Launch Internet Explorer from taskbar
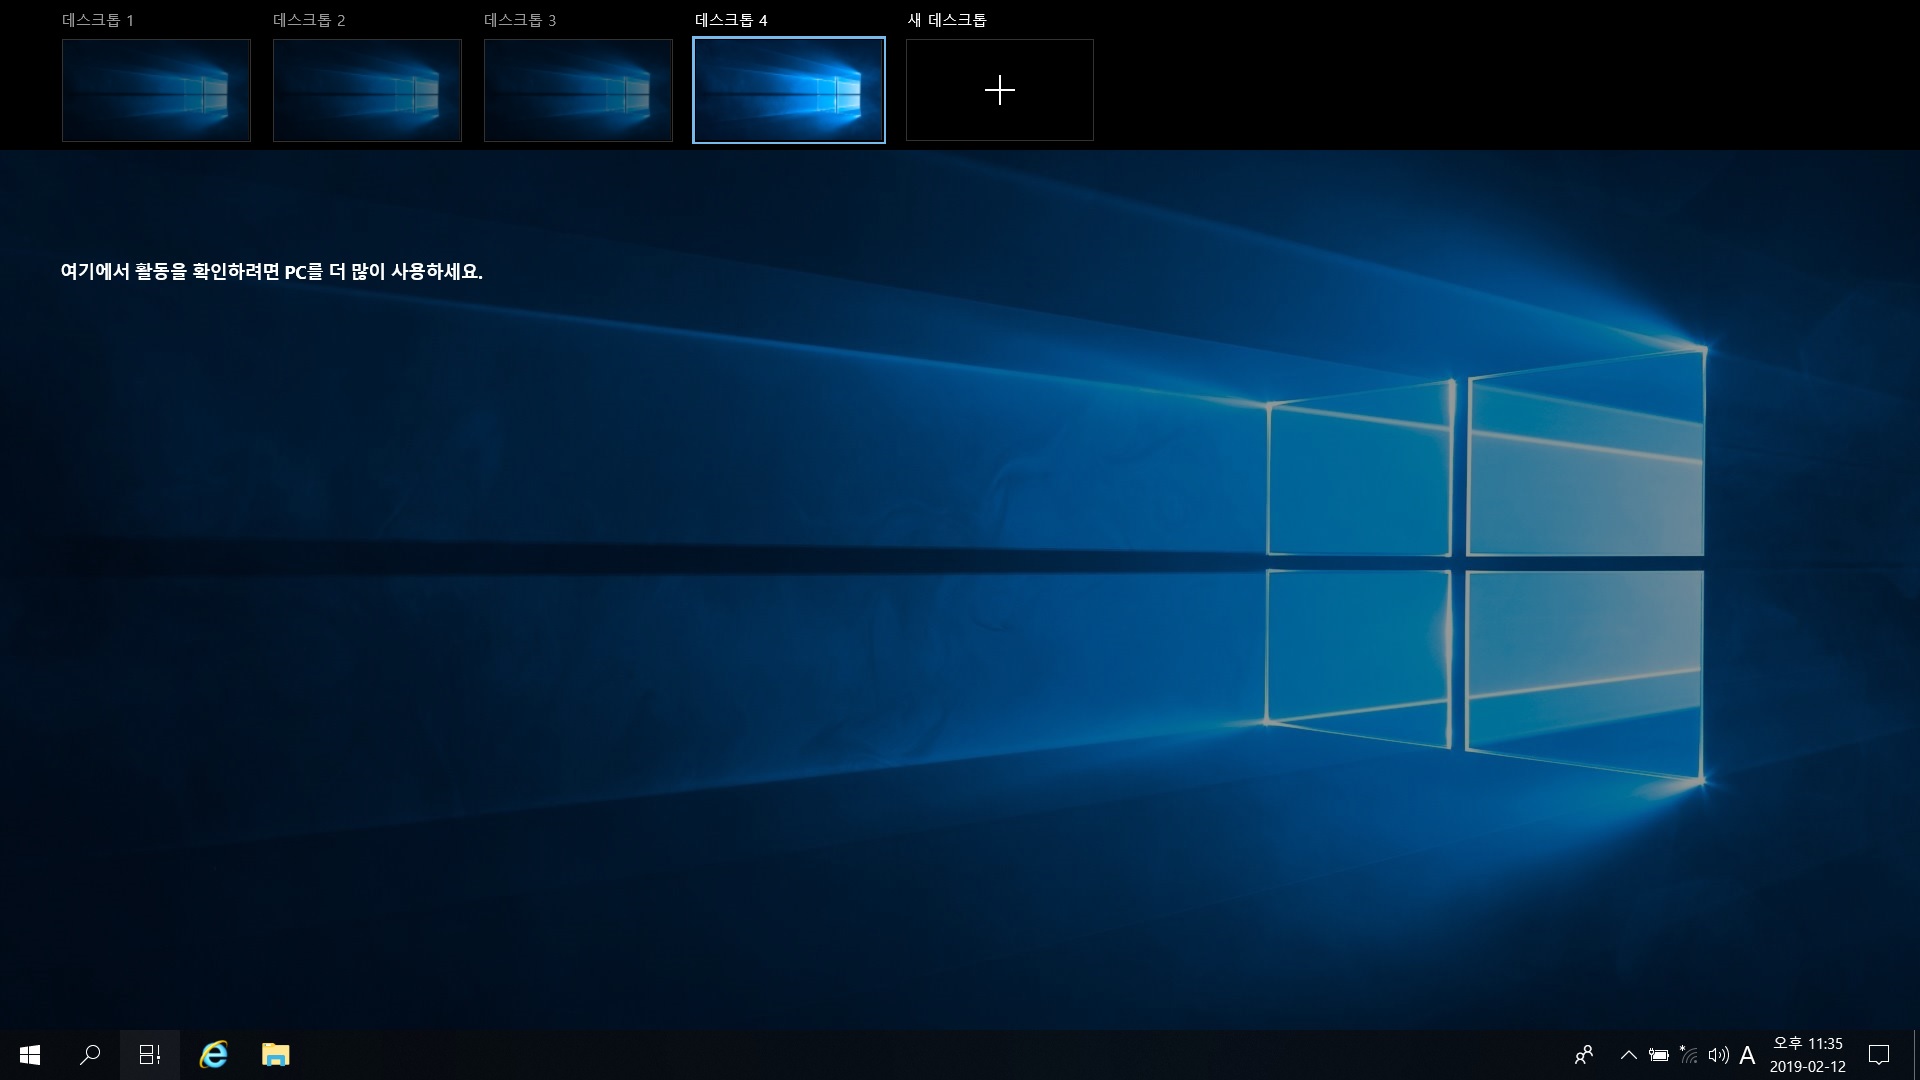Viewport: 1920px width, 1080px height. coord(213,1055)
